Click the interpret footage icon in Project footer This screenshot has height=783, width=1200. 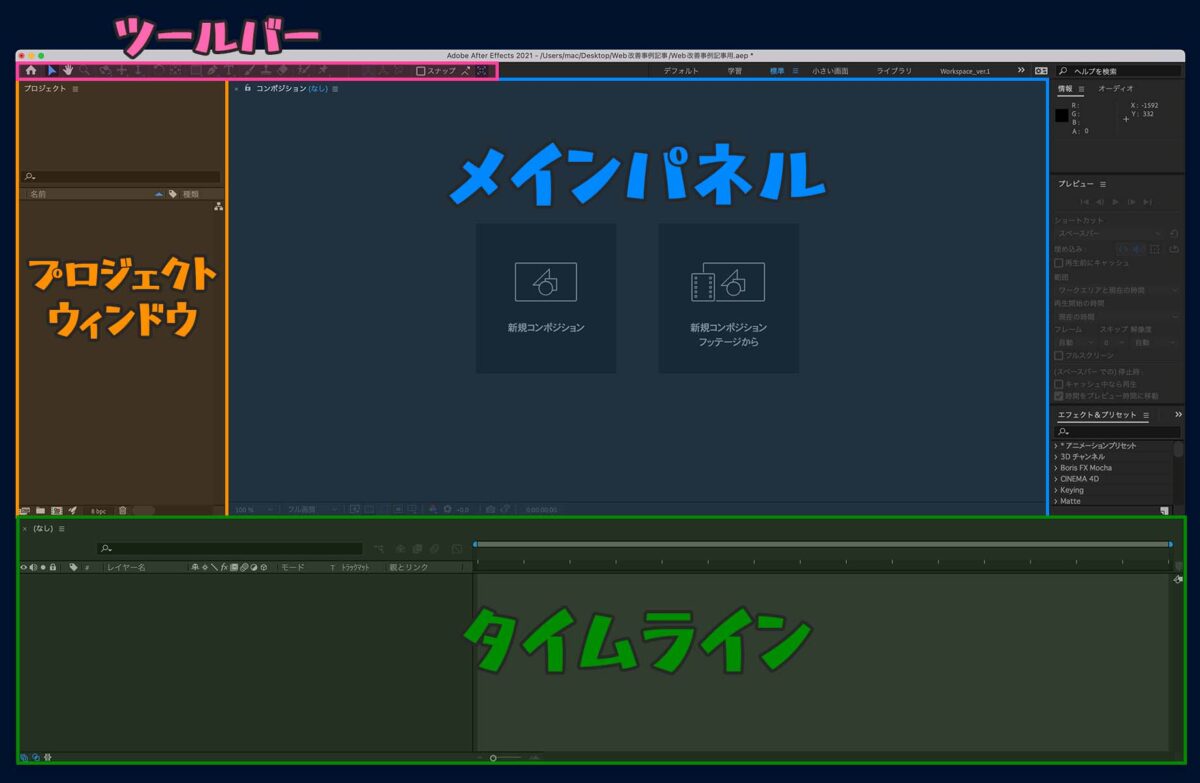coord(25,510)
